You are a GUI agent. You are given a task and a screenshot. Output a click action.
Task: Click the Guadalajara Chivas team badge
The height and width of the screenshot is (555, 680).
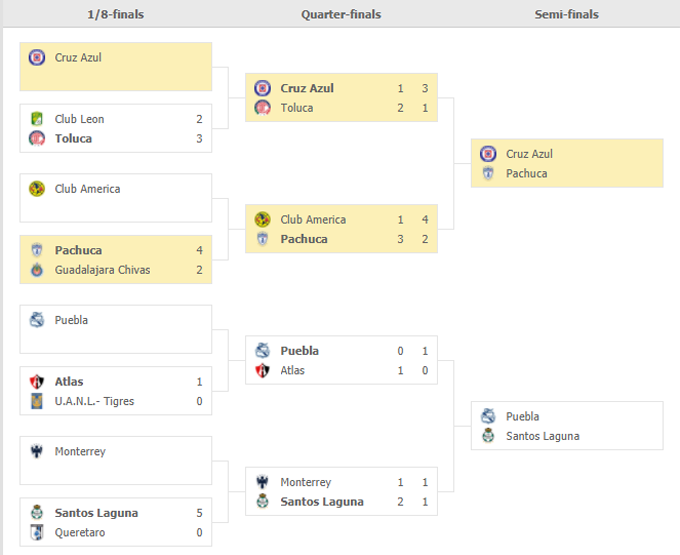pos(37,270)
